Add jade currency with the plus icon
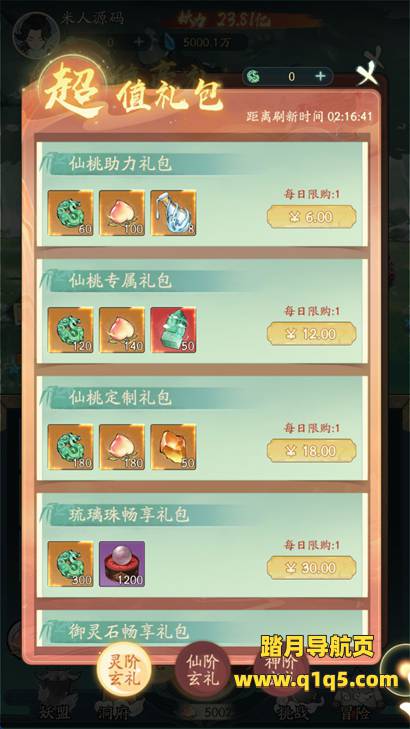 pyautogui.click(x=320, y=76)
